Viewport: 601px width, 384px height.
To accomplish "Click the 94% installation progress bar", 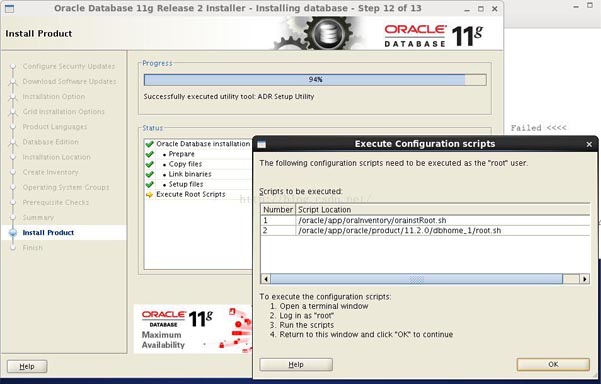I will coord(315,80).
